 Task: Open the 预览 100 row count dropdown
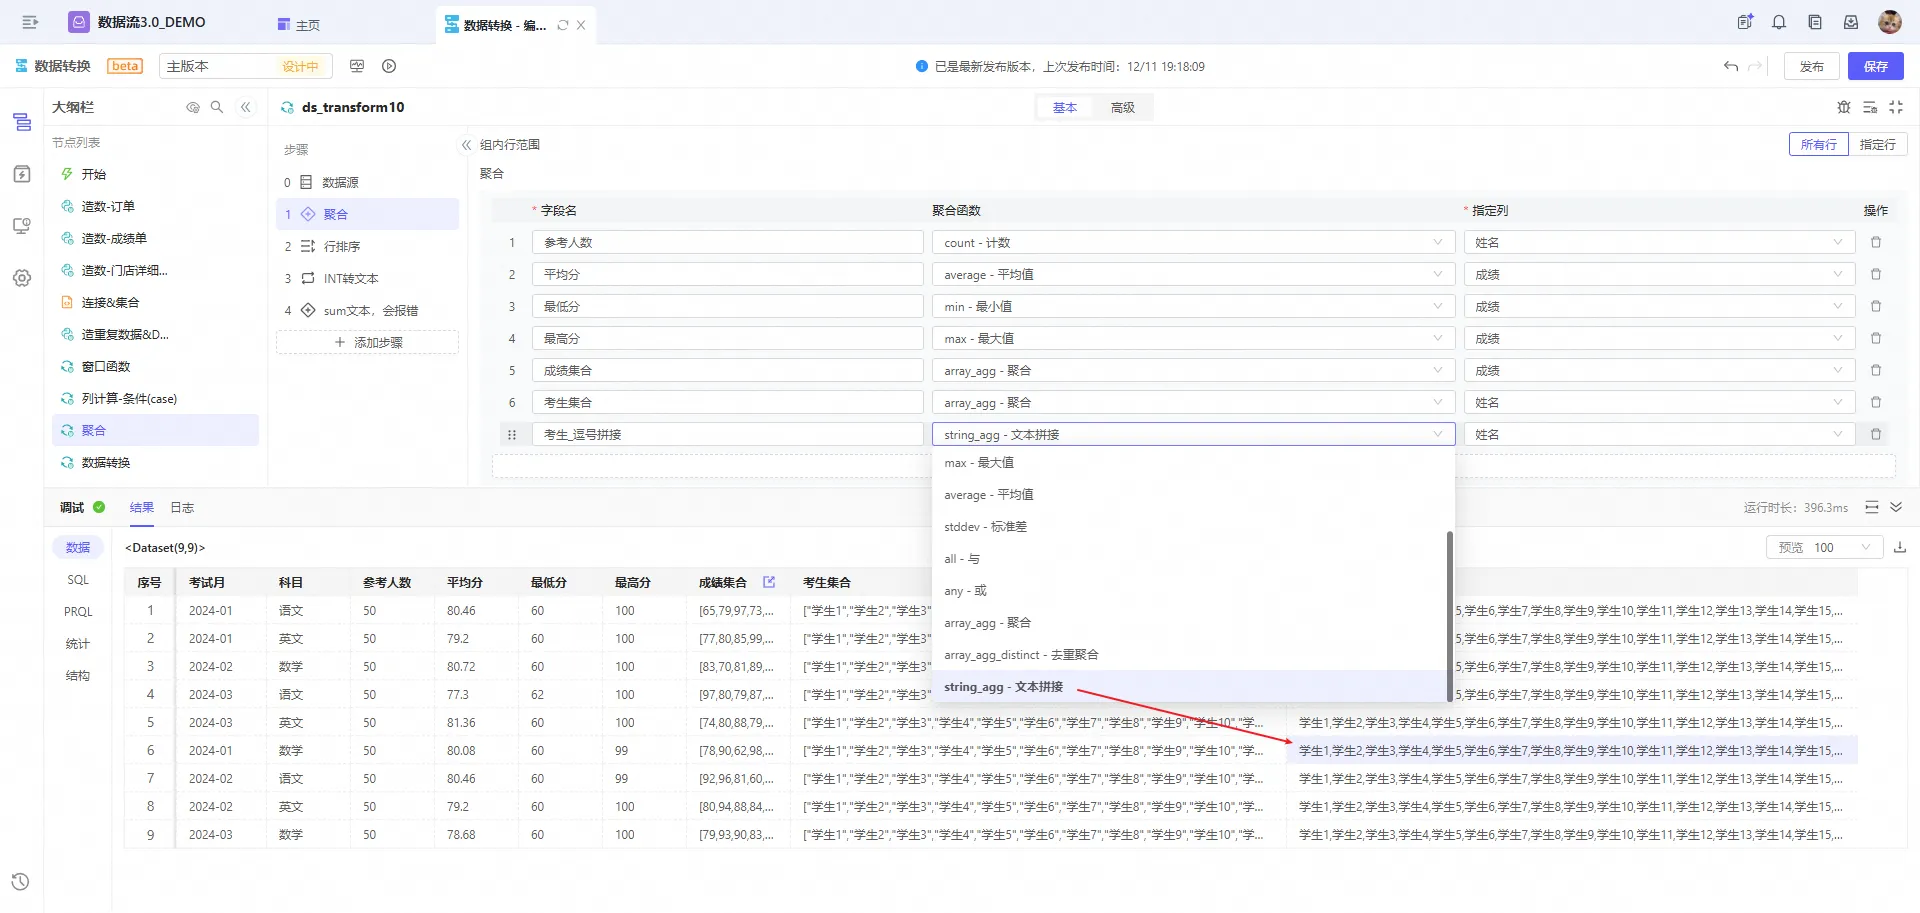pyautogui.click(x=1824, y=547)
